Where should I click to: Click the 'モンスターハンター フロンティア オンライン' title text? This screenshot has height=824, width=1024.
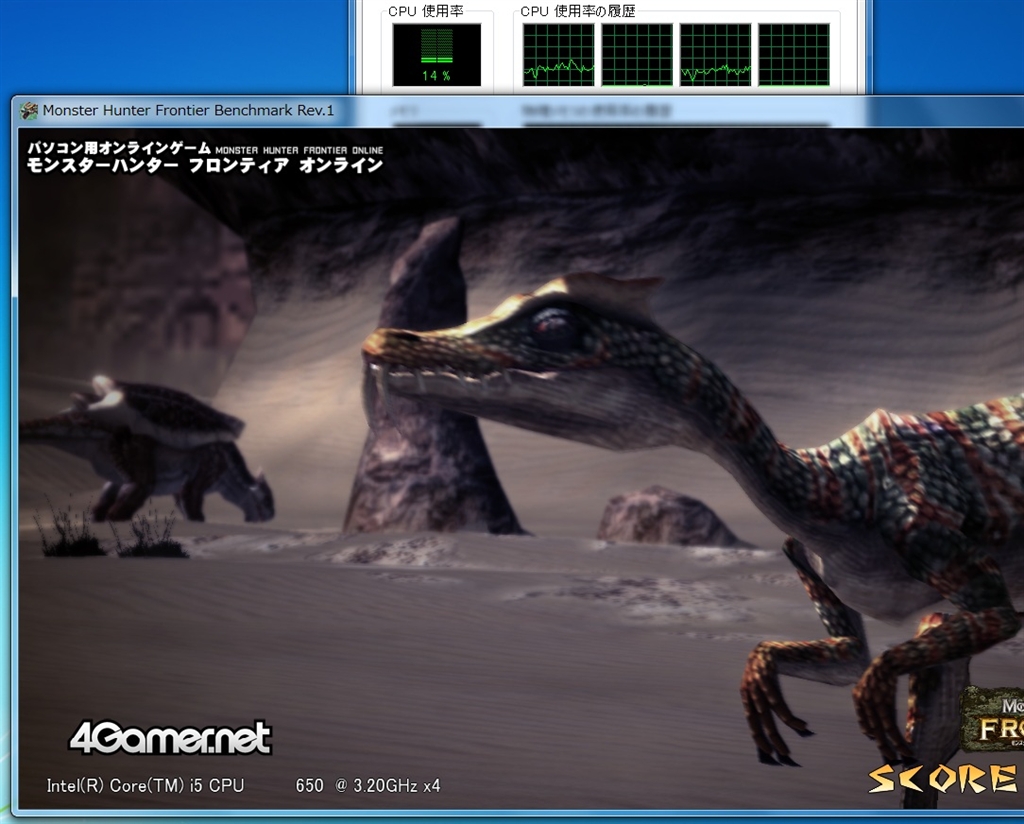click(204, 166)
